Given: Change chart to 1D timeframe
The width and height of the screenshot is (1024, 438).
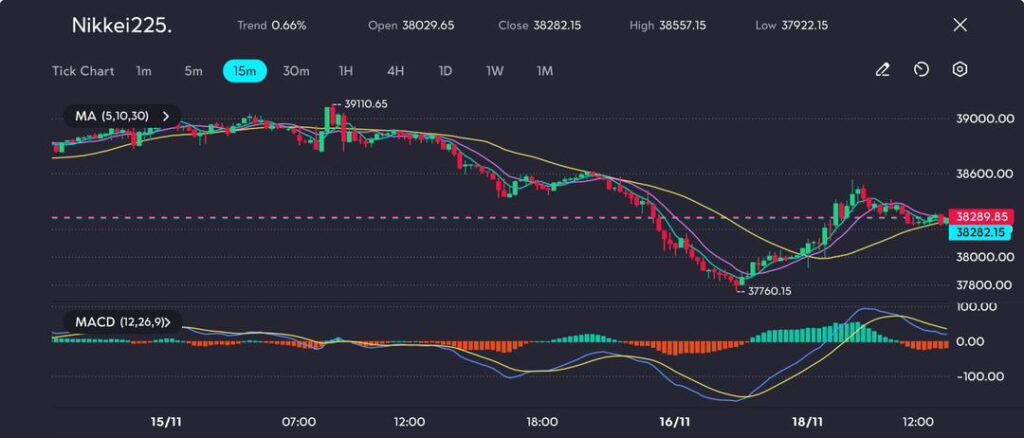Looking at the screenshot, I should tap(446, 71).
